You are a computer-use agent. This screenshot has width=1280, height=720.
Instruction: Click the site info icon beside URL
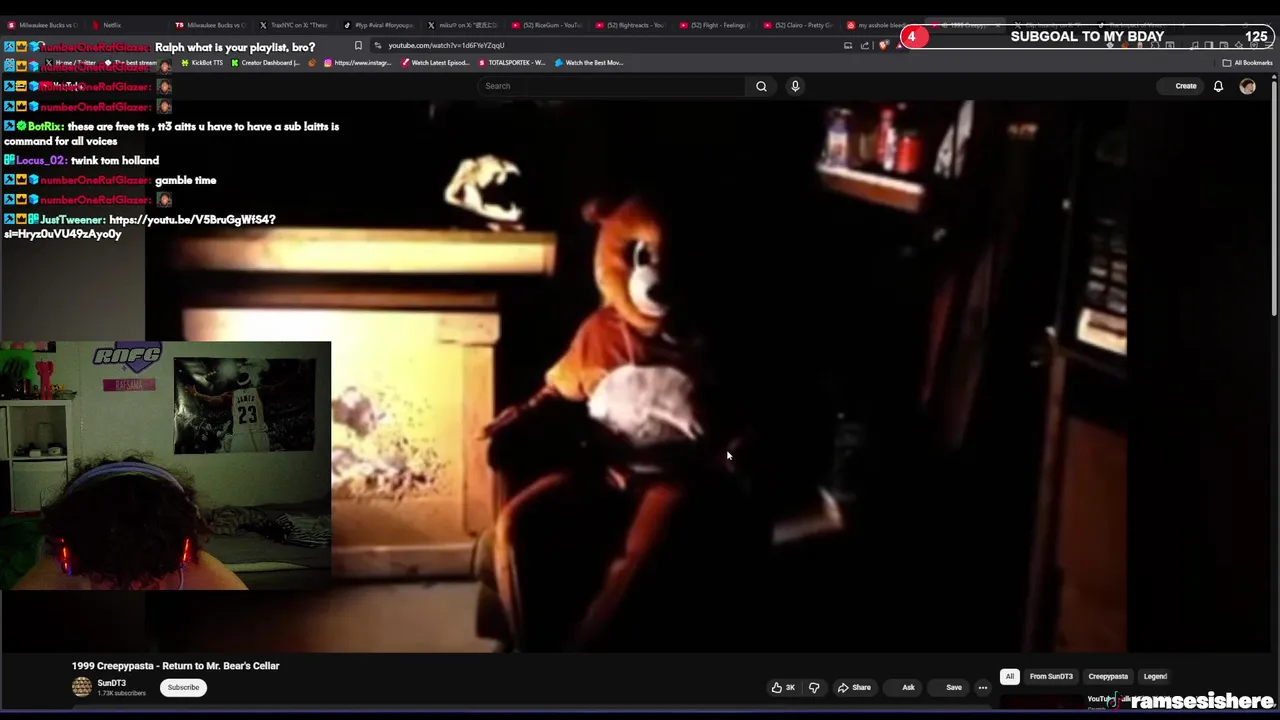click(x=378, y=45)
